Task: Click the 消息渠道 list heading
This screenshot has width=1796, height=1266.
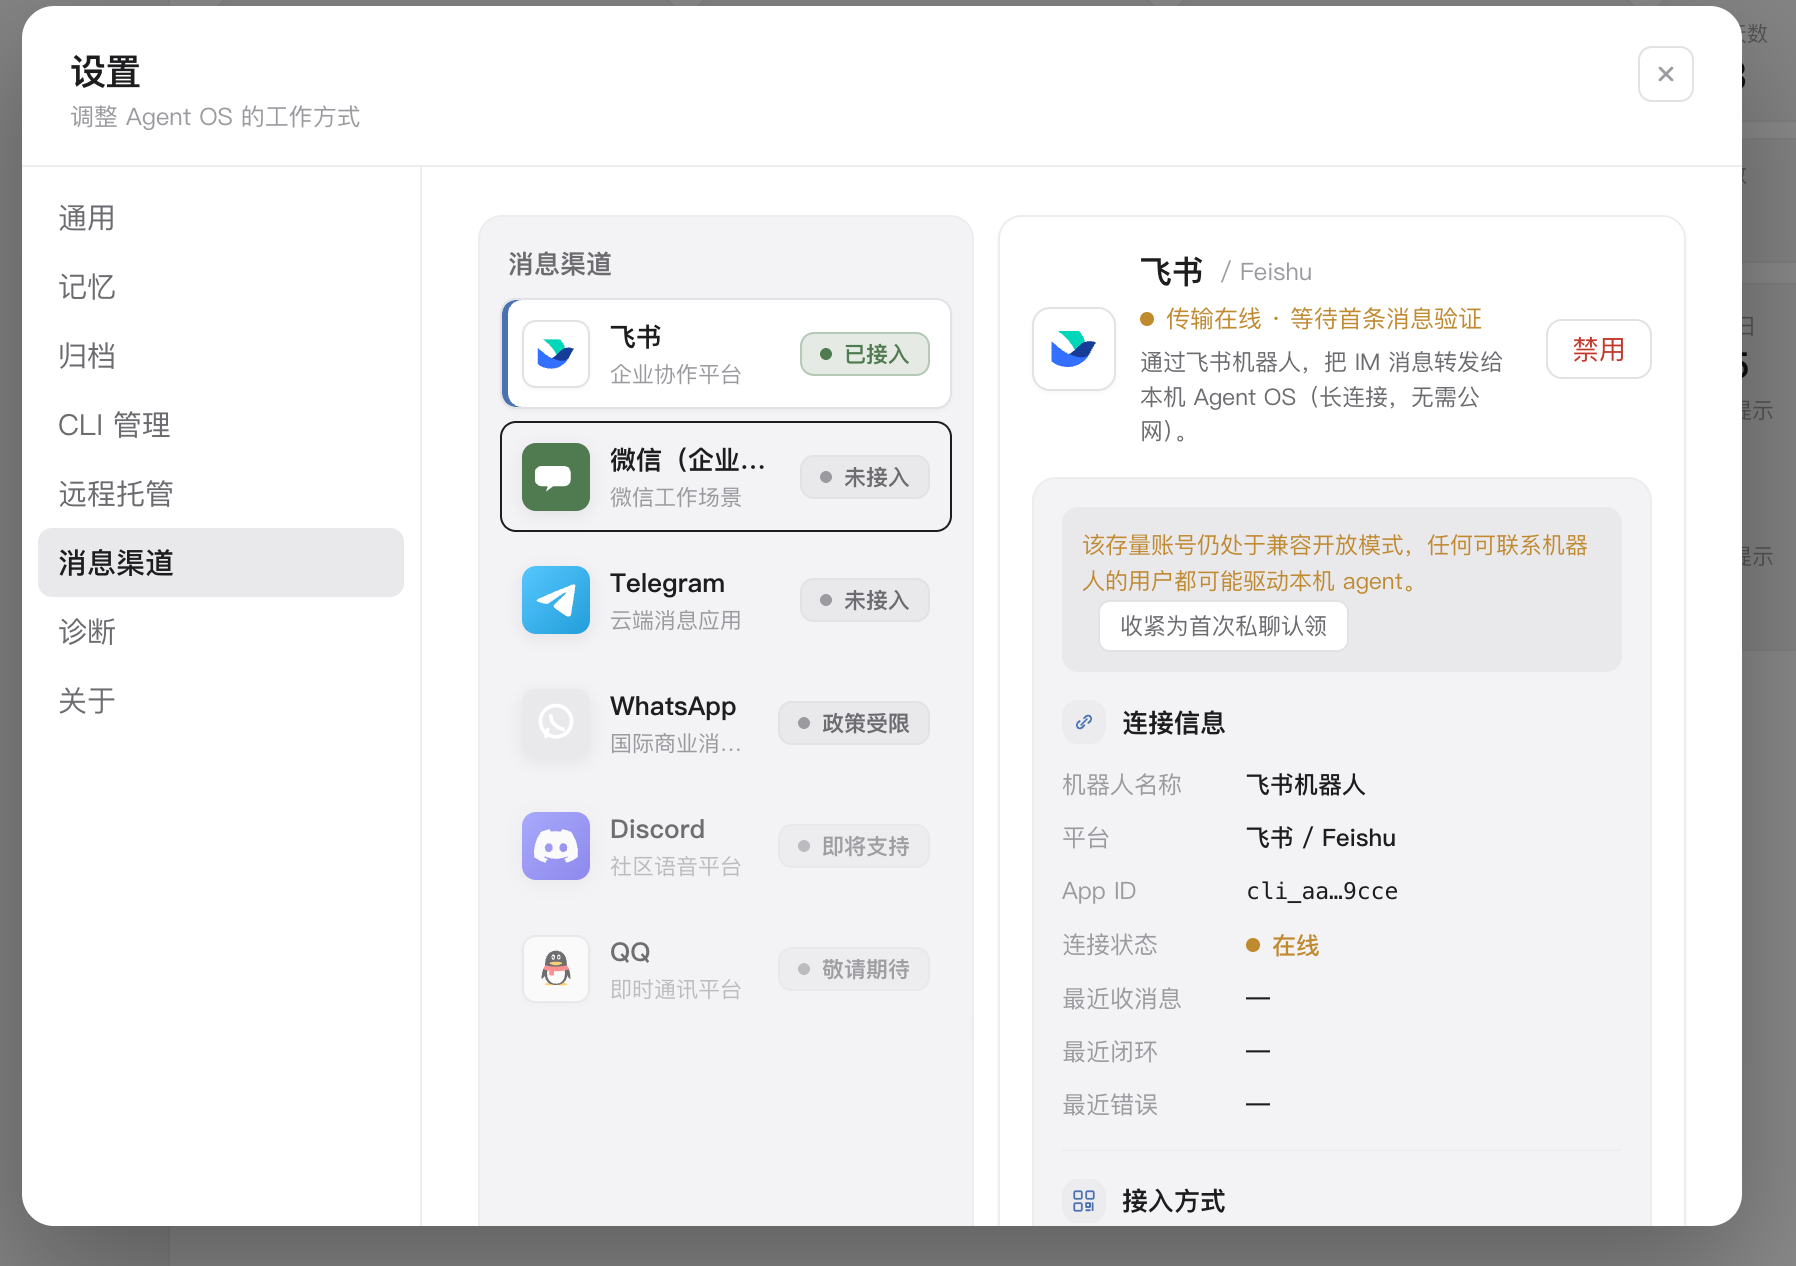Action: pyautogui.click(x=560, y=264)
